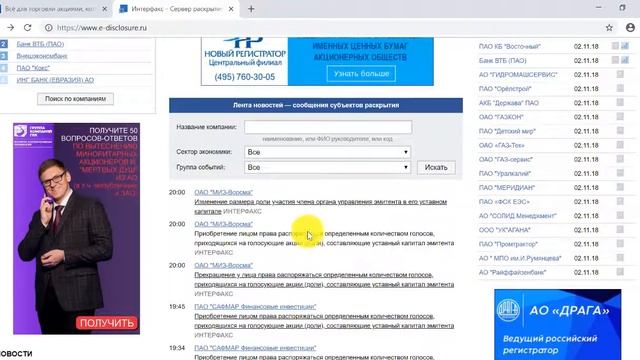Image resolution: width=640 pixels, height=360 pixels.
Task: Open the Банк ВТБ (ПАО) link in left list
Action: tap(40, 44)
